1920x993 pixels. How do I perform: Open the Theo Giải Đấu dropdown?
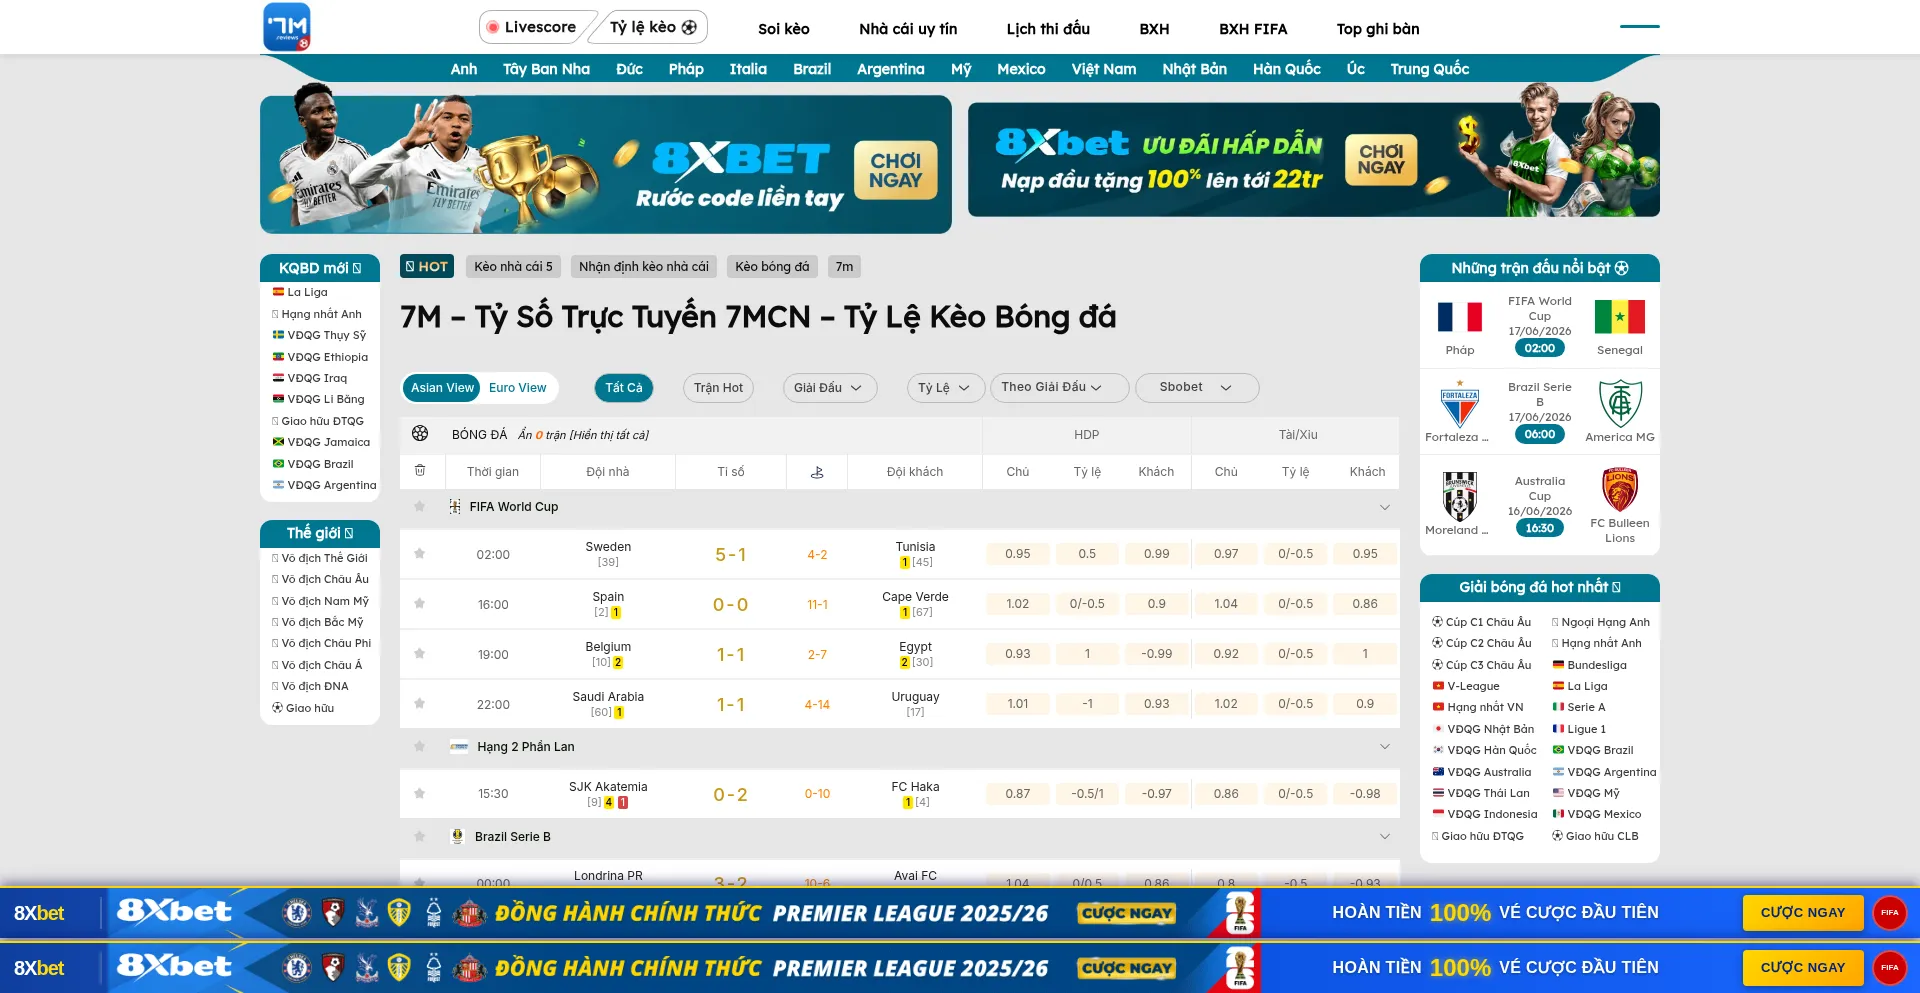1059,388
